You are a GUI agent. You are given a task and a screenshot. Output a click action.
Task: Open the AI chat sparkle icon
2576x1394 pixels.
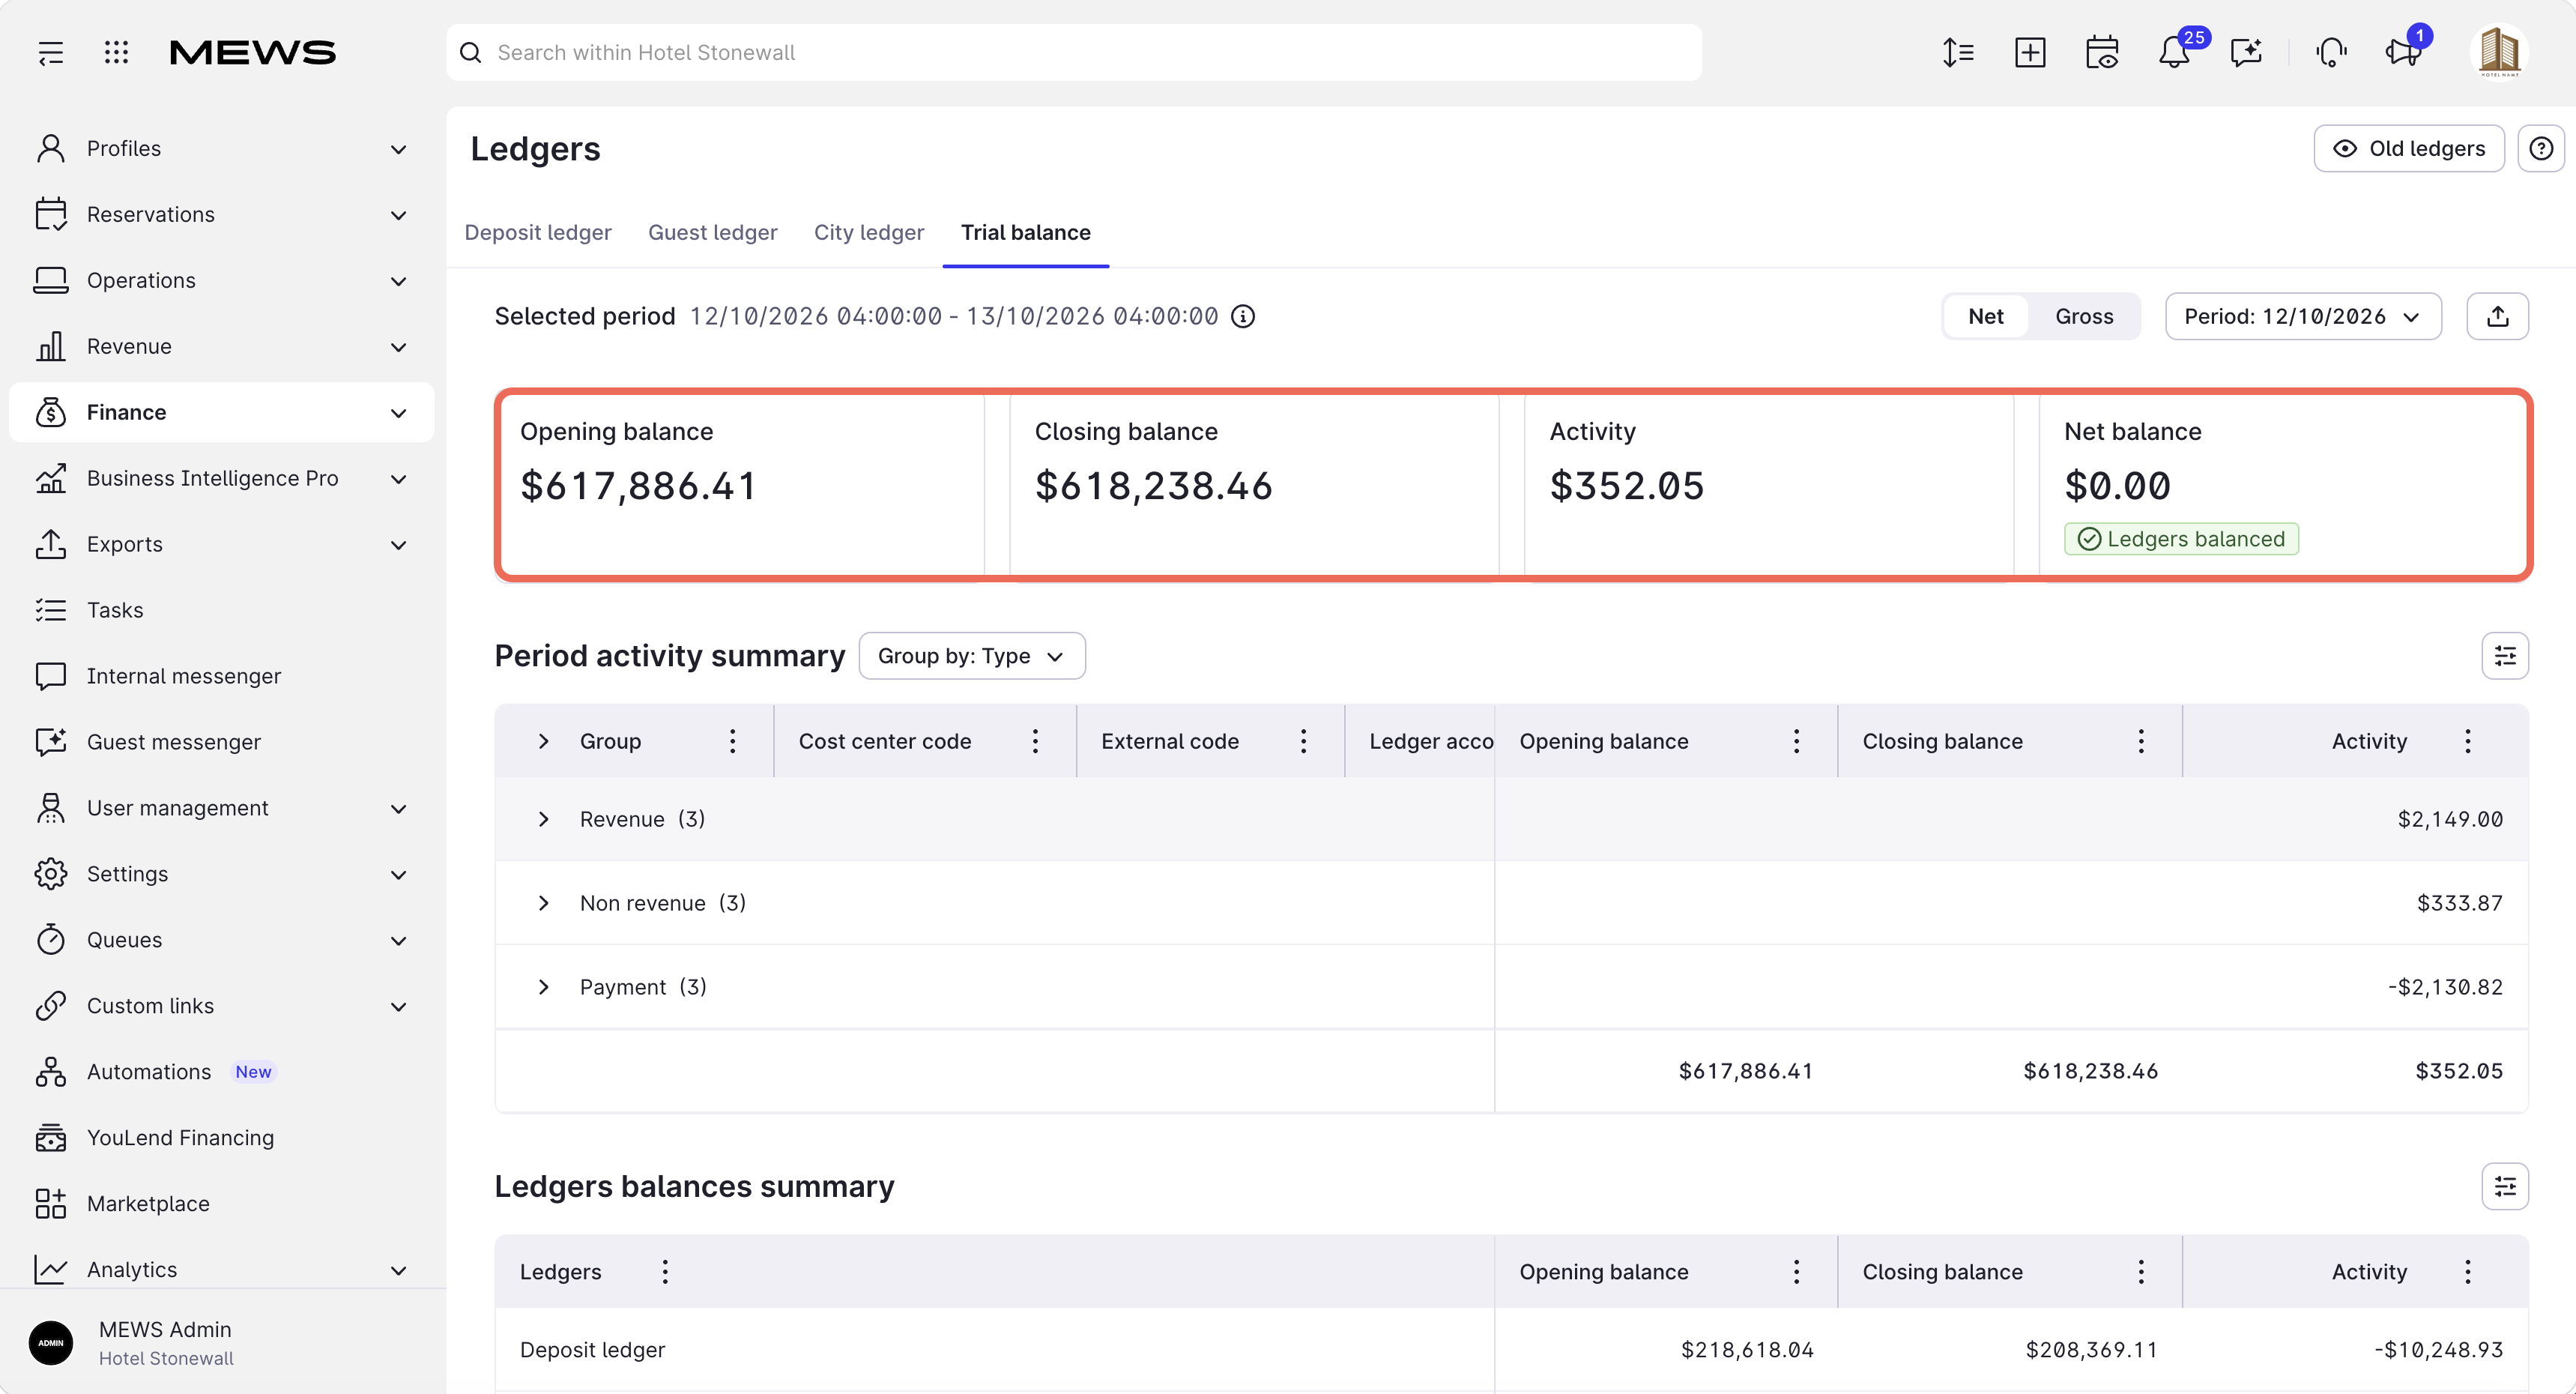pyautogui.click(x=2246, y=52)
